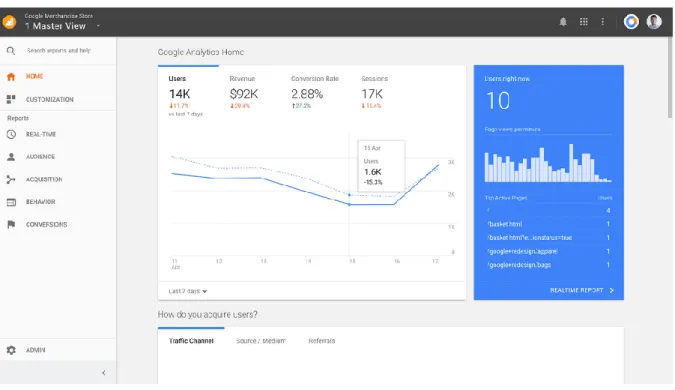Open the notifications bell icon
The height and width of the screenshot is (390, 675).
click(563, 22)
